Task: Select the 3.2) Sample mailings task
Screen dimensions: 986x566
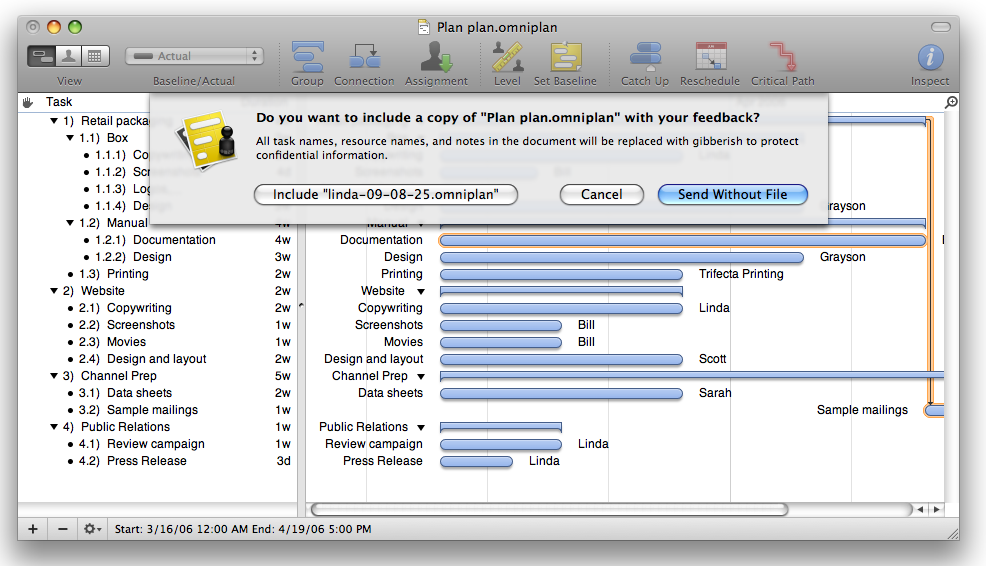Action: (x=157, y=409)
